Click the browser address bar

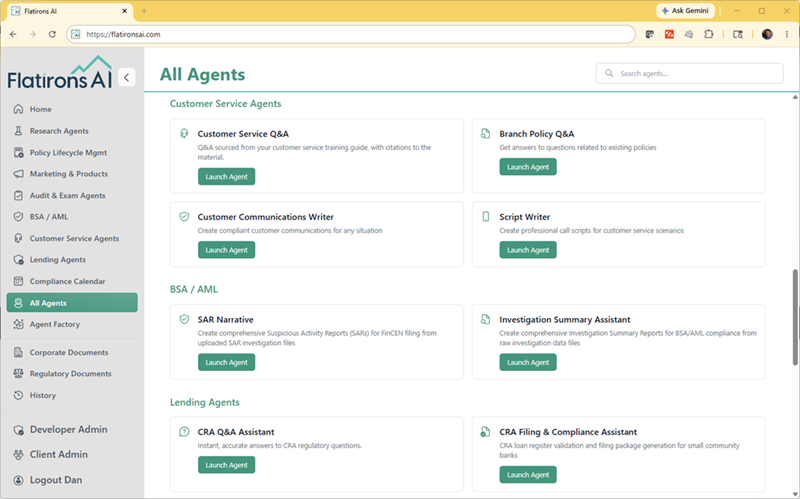coord(351,34)
